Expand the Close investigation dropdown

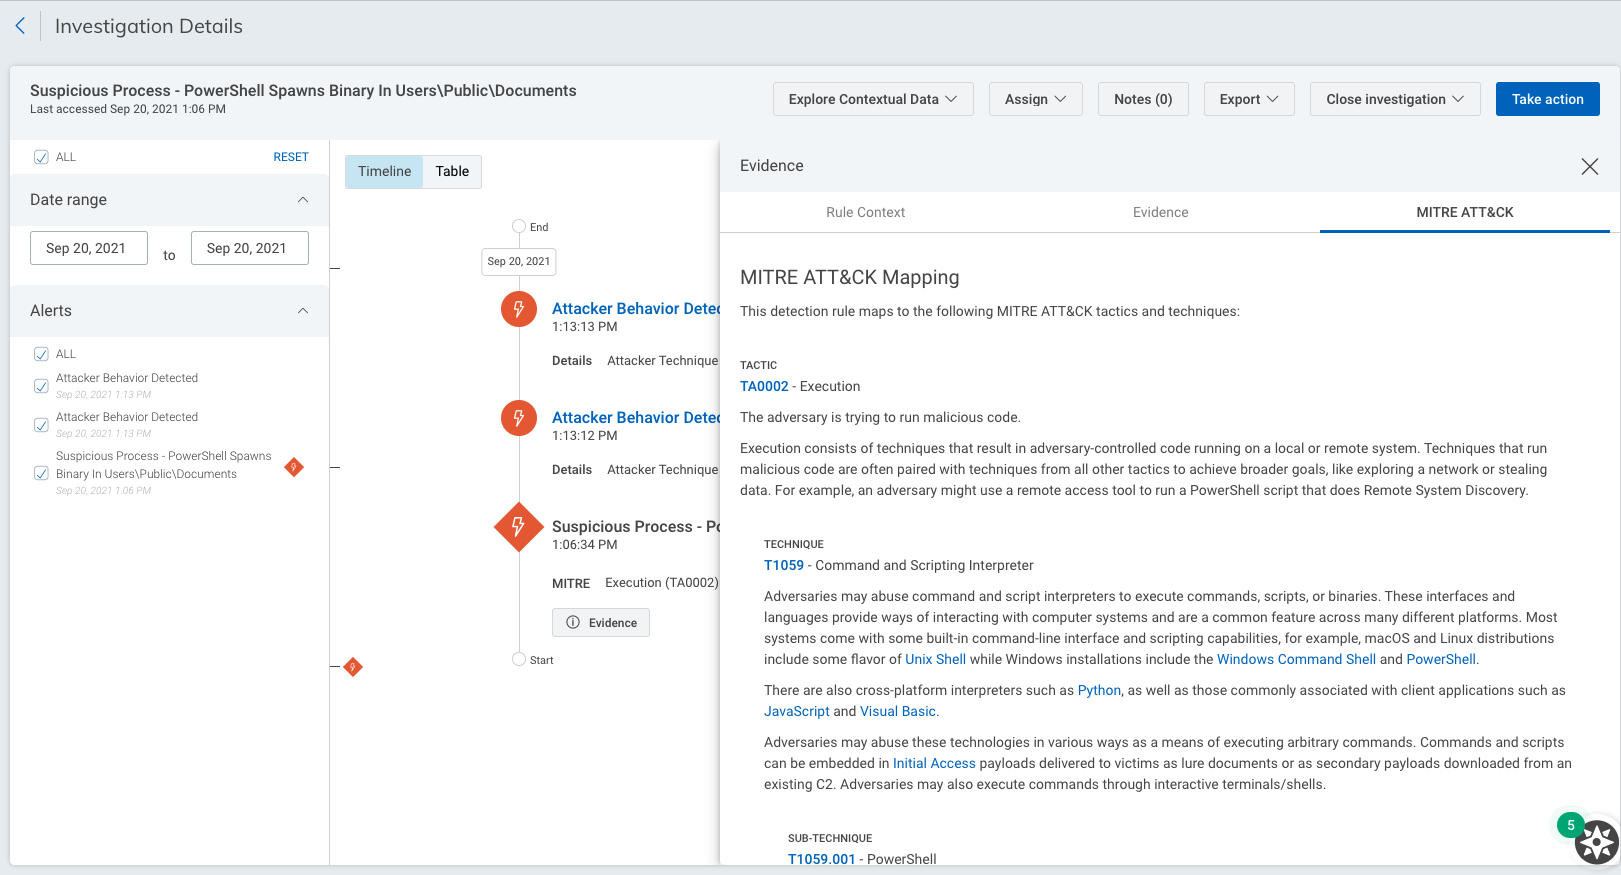click(1394, 99)
